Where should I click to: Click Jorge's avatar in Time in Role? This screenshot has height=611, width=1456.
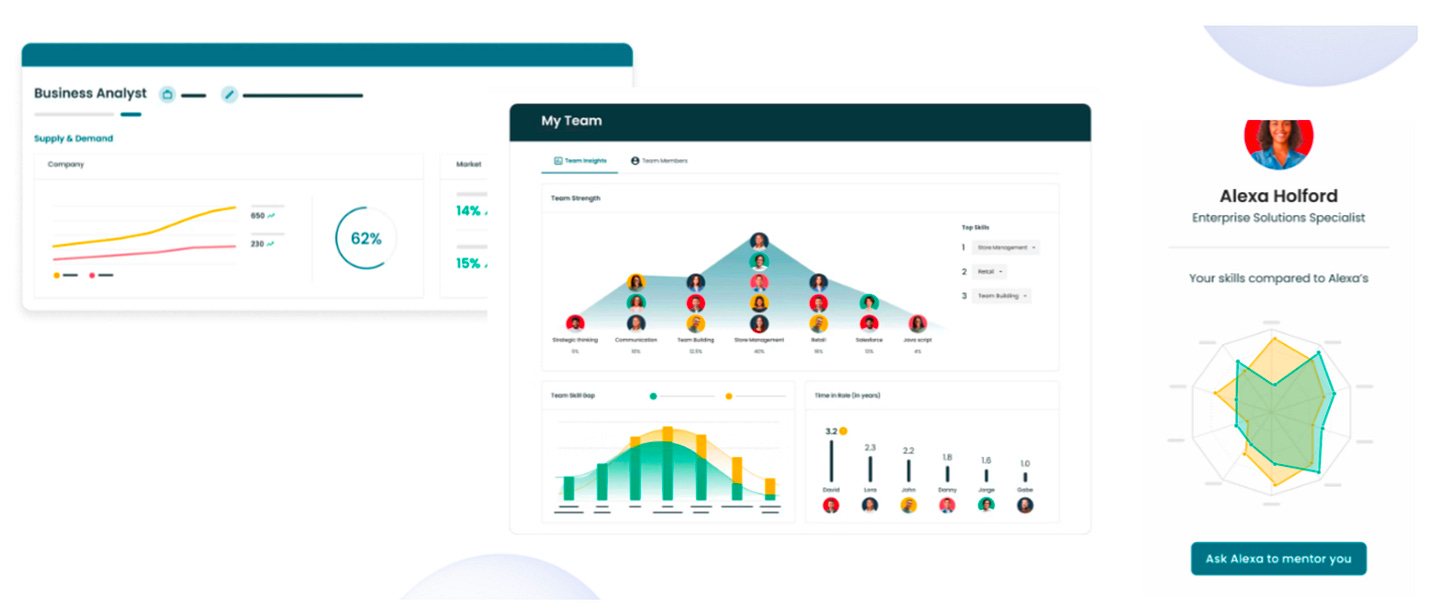point(986,506)
